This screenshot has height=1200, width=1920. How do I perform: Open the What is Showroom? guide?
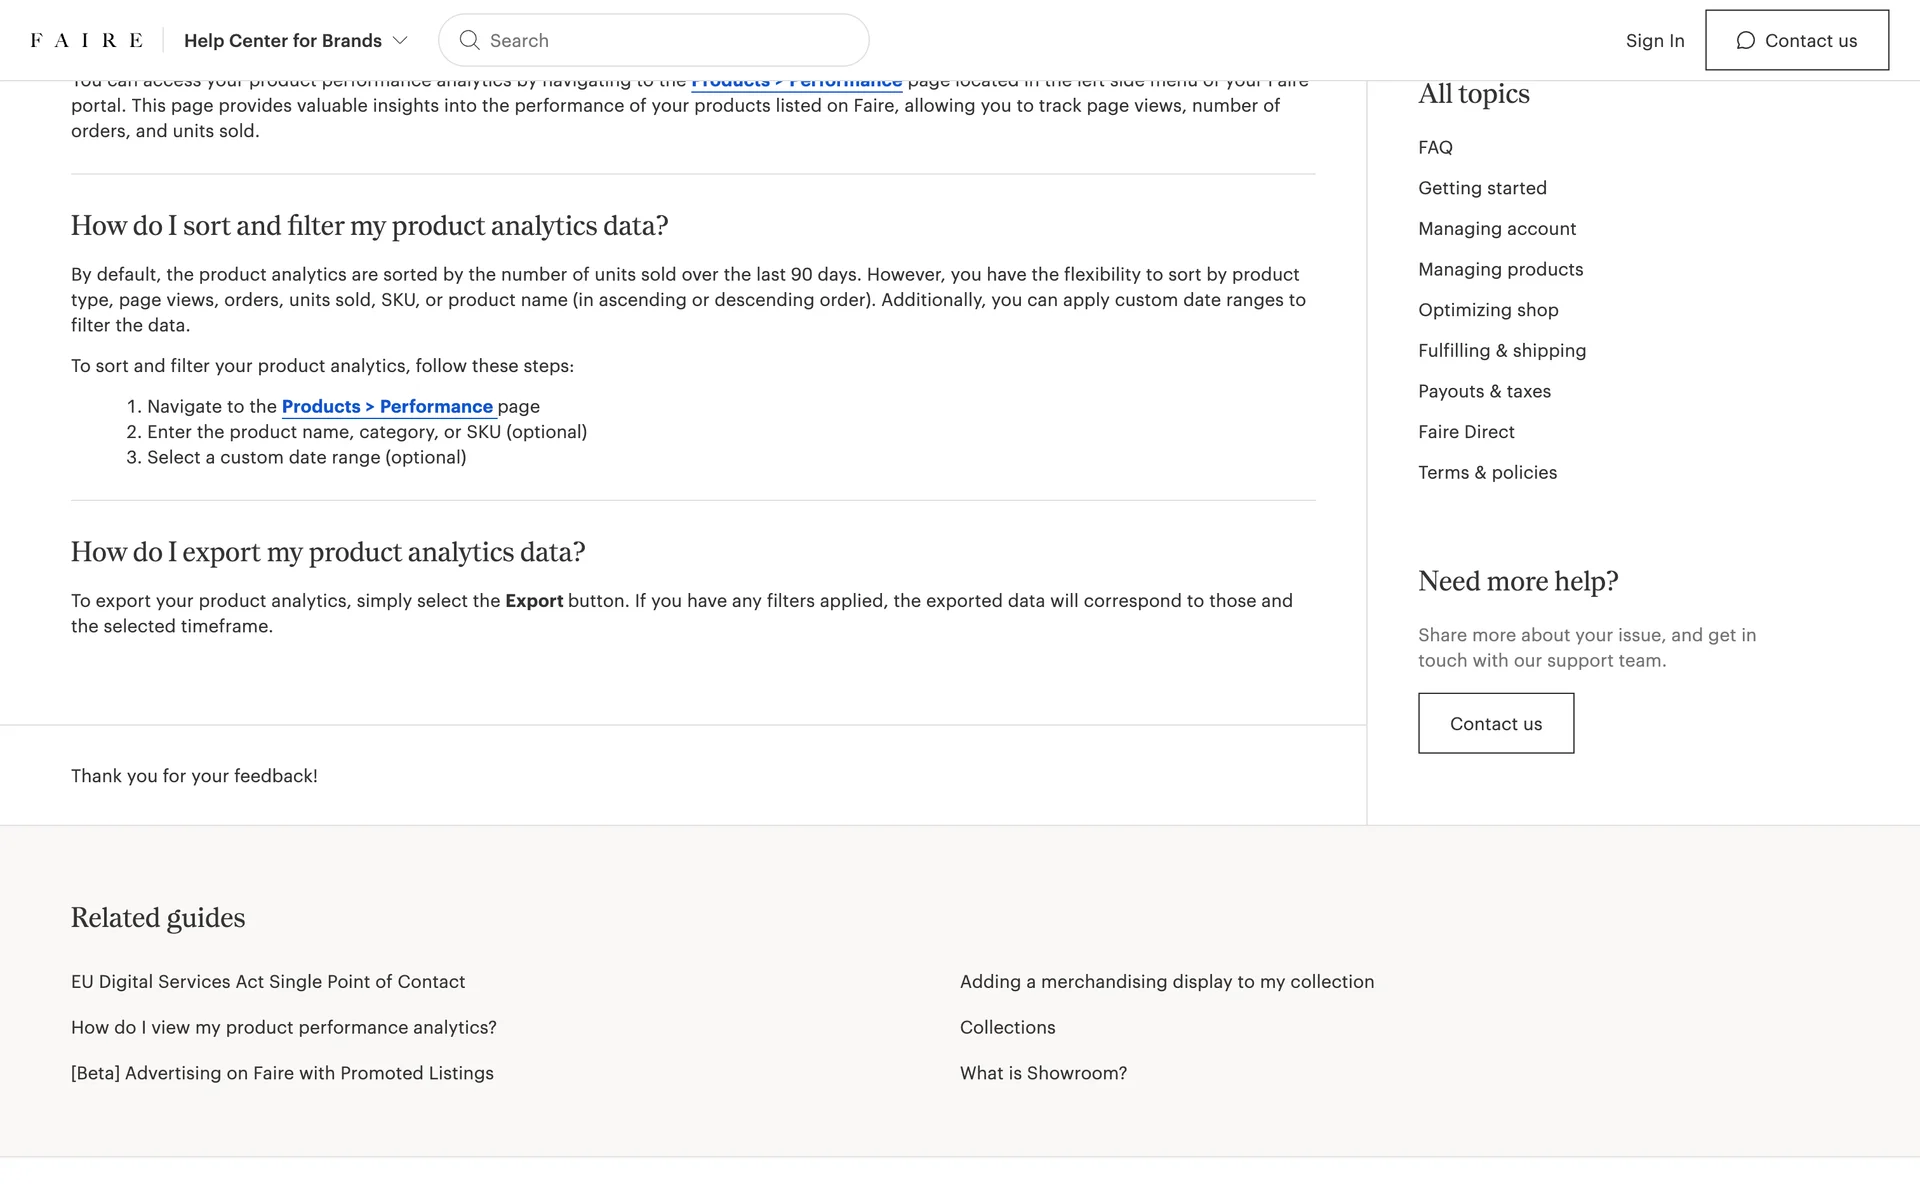1043,1073
